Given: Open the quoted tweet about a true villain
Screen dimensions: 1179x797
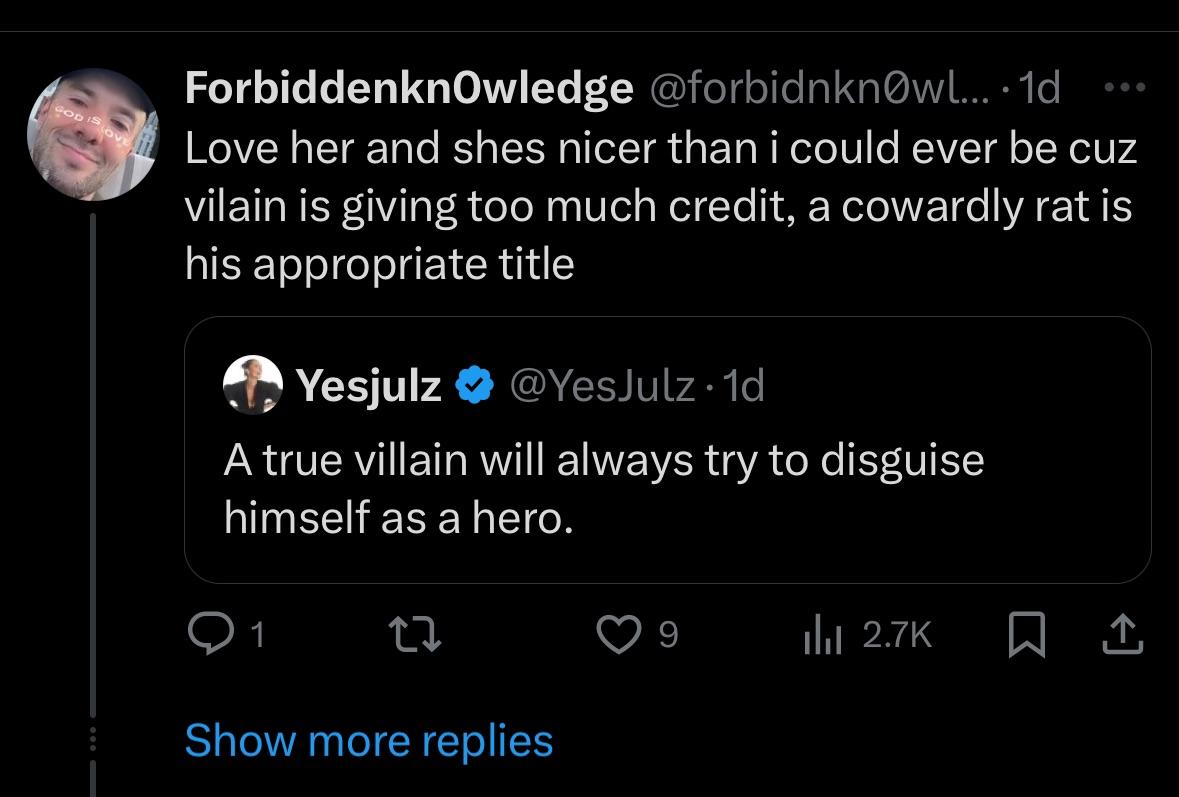Looking at the screenshot, I should [603, 489].
